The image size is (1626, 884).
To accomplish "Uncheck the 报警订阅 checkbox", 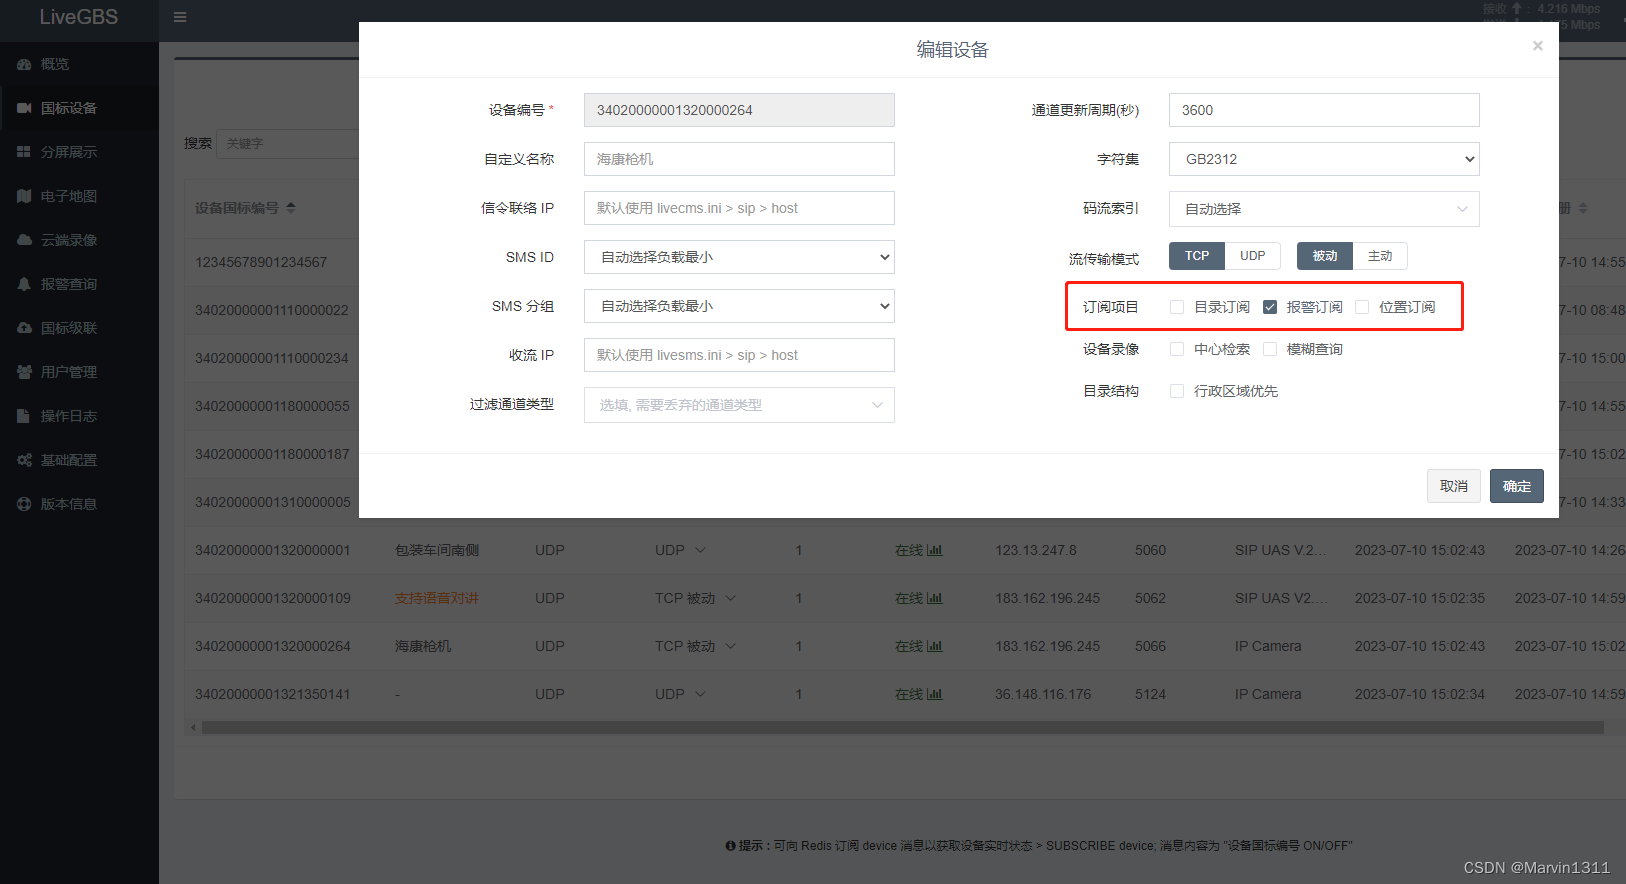I will 1270,307.
